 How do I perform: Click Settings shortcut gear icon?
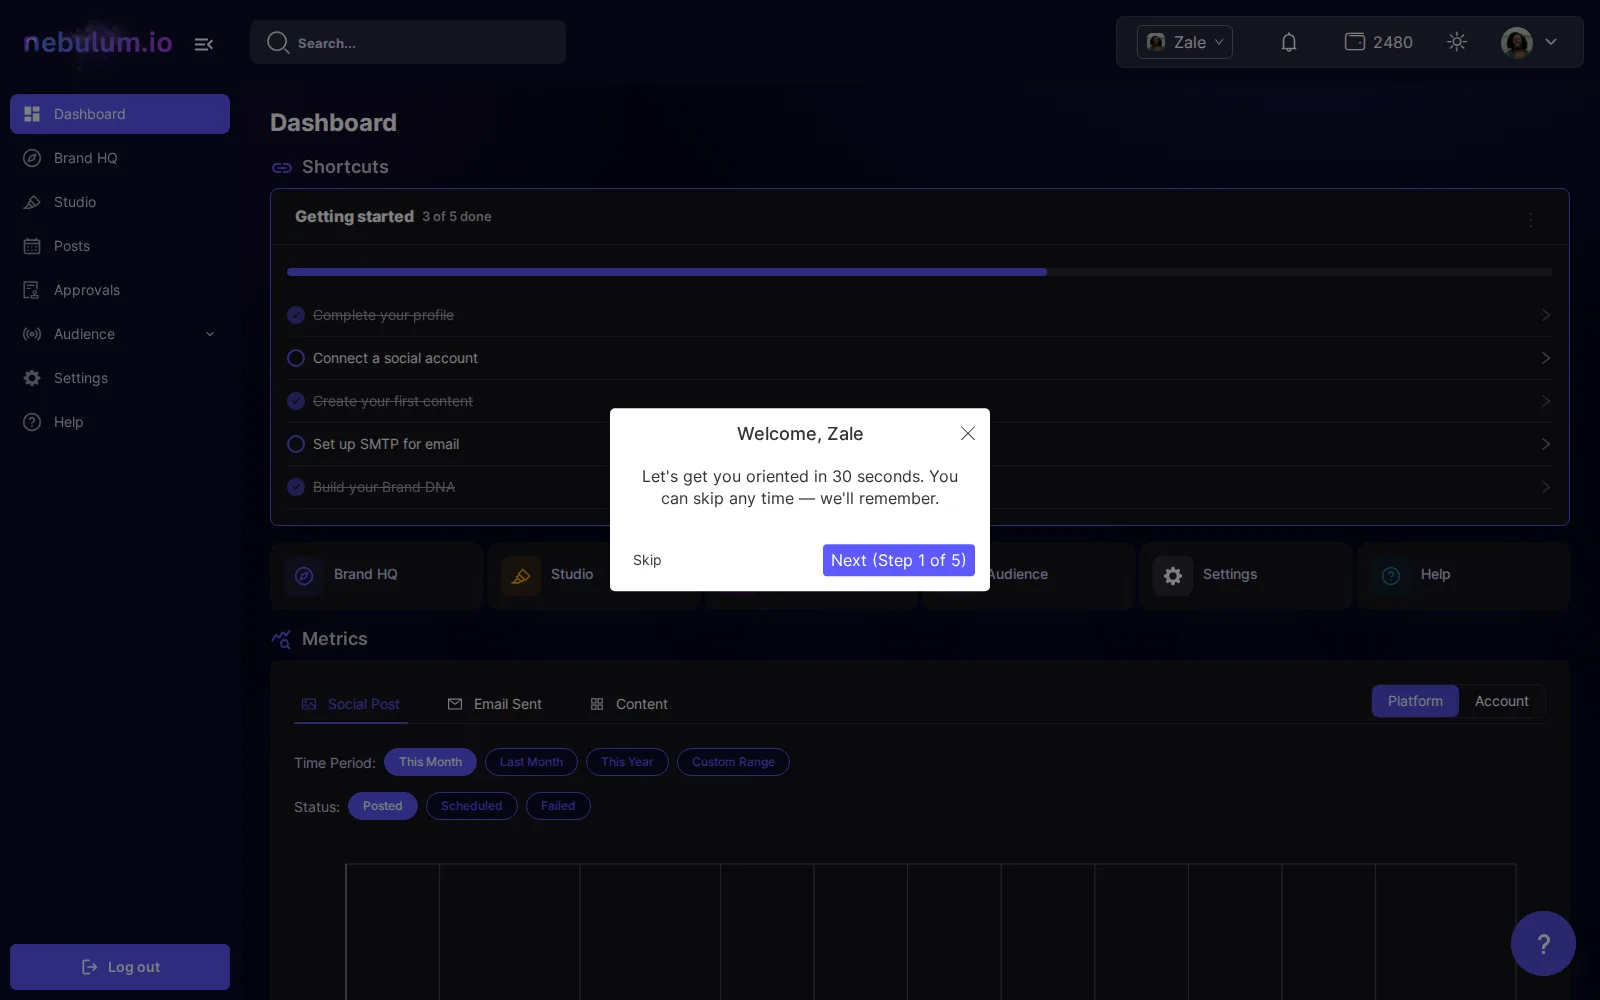1173,576
